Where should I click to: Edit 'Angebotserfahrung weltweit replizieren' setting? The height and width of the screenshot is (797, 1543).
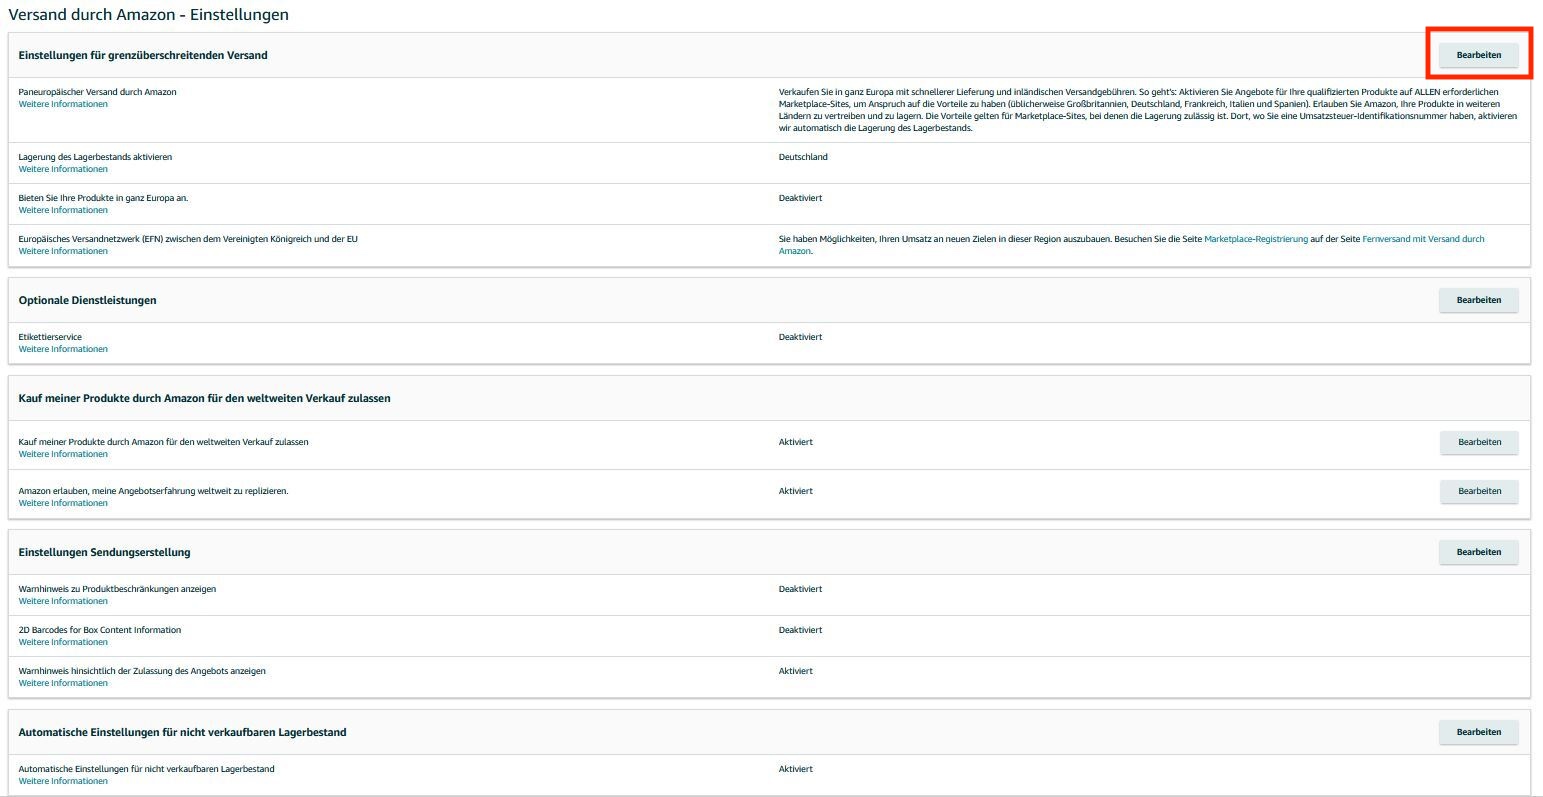coord(1479,491)
